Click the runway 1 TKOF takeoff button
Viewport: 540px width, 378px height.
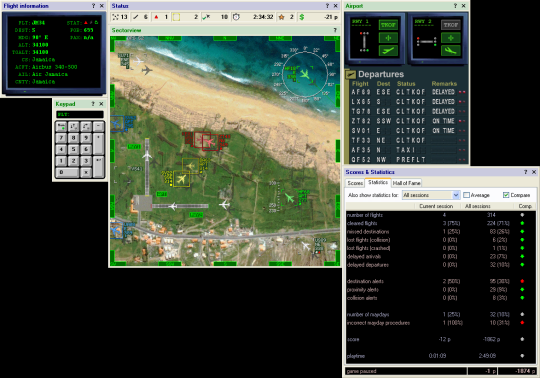[x=388, y=25]
